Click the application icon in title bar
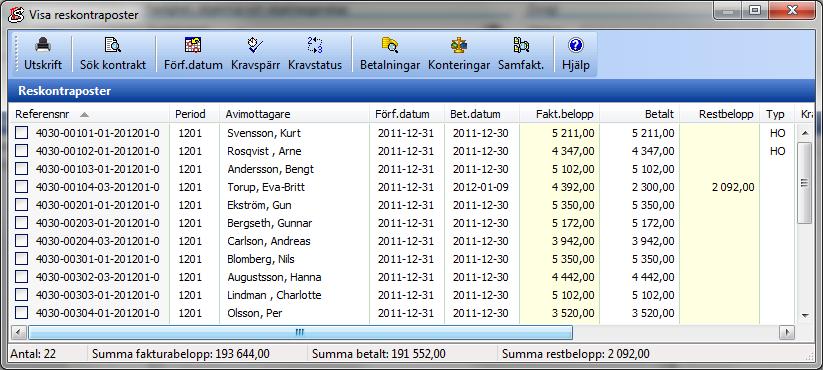The width and height of the screenshot is (823, 370). (16, 15)
